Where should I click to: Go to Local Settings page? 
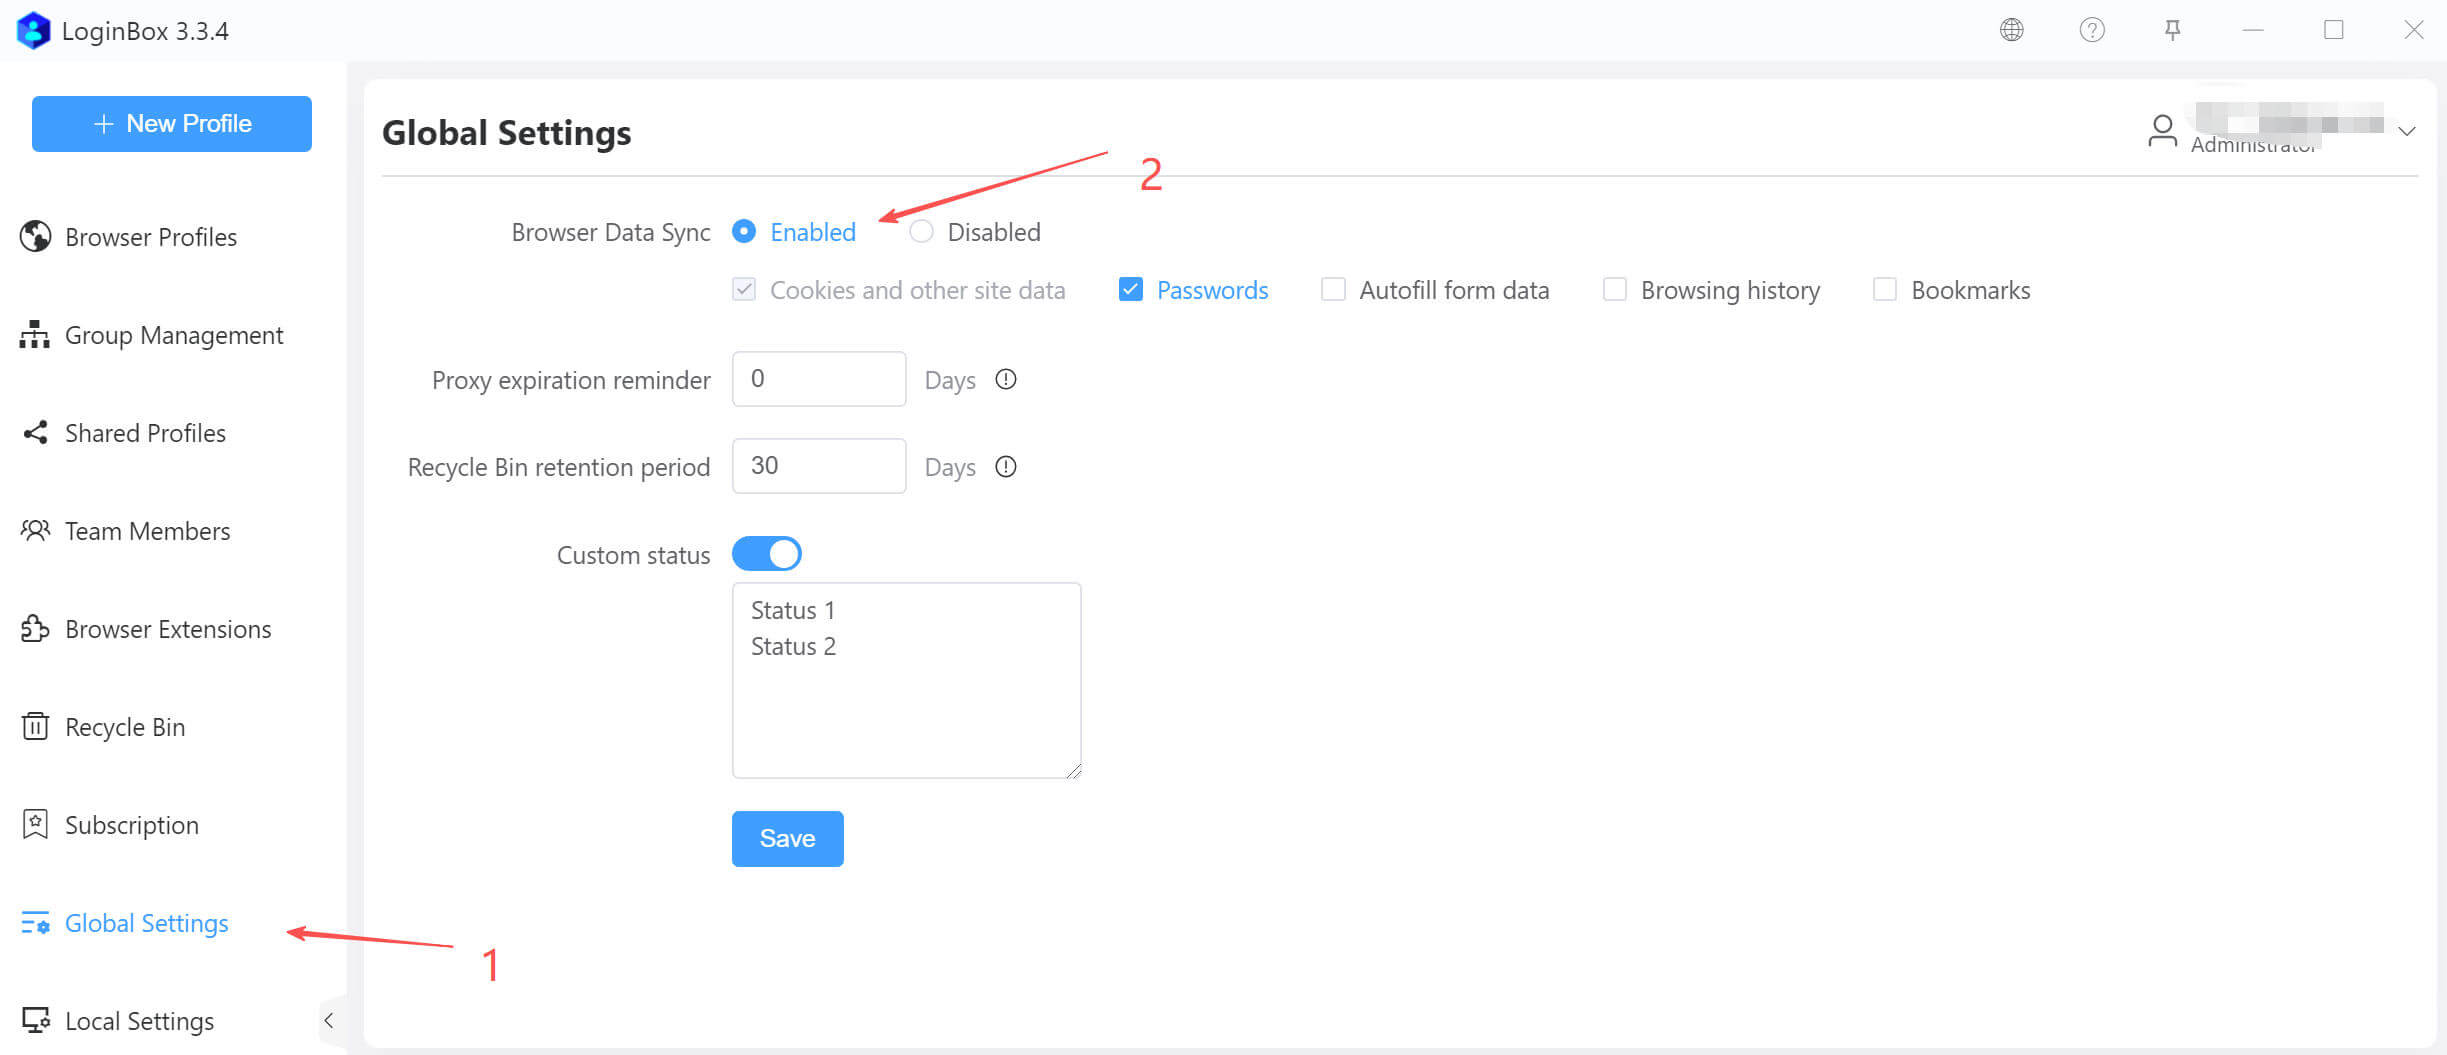(x=139, y=1021)
